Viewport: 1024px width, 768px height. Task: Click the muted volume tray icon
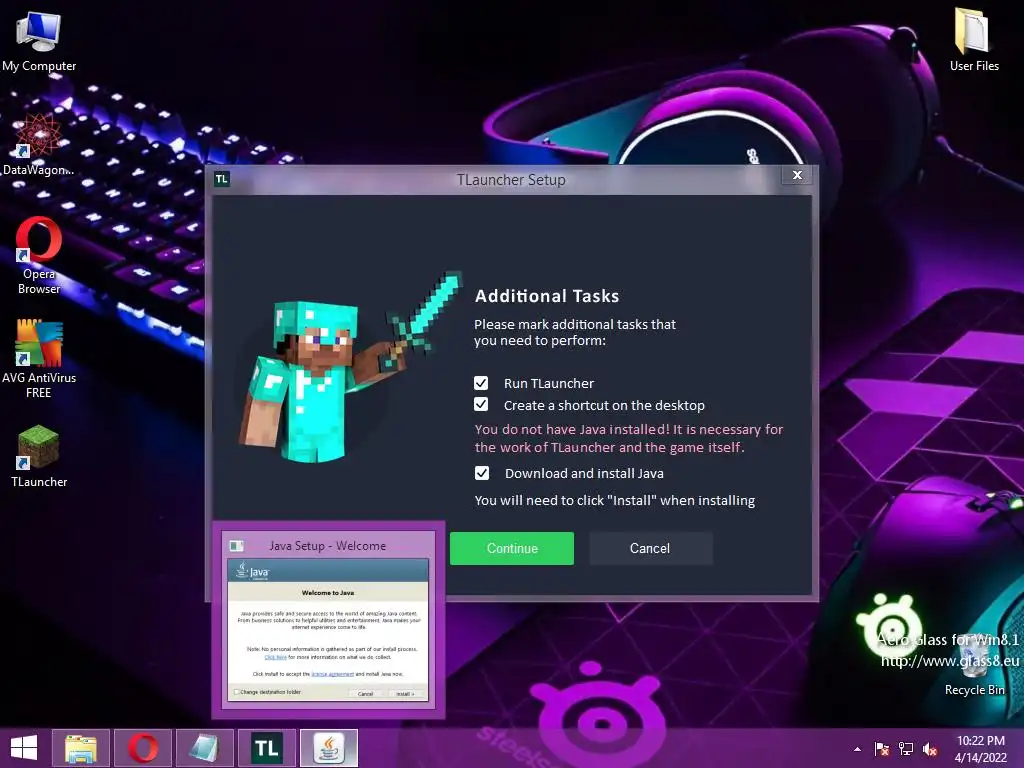click(930, 749)
